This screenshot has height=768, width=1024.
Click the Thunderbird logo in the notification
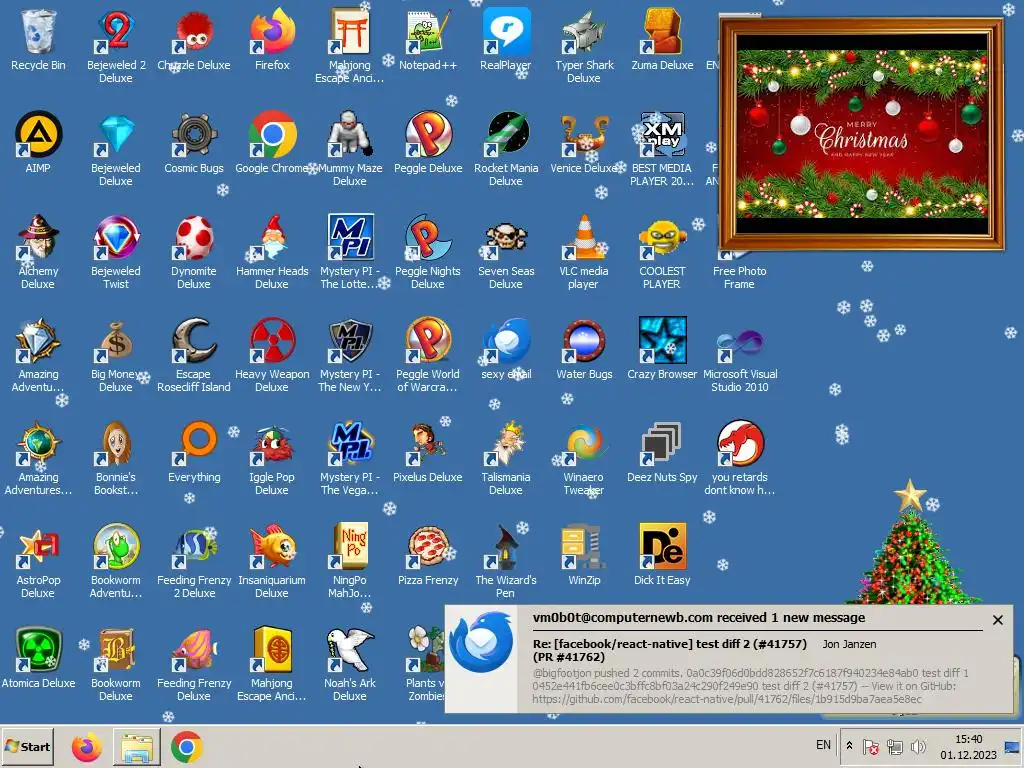[x=481, y=642]
